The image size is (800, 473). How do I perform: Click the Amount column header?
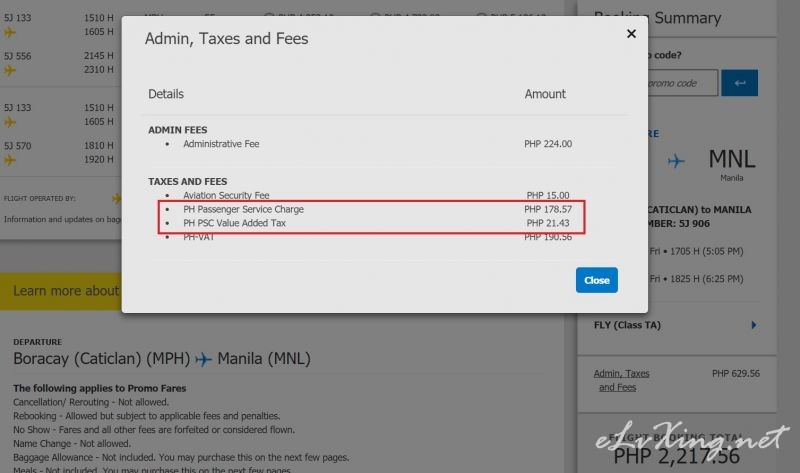point(545,94)
